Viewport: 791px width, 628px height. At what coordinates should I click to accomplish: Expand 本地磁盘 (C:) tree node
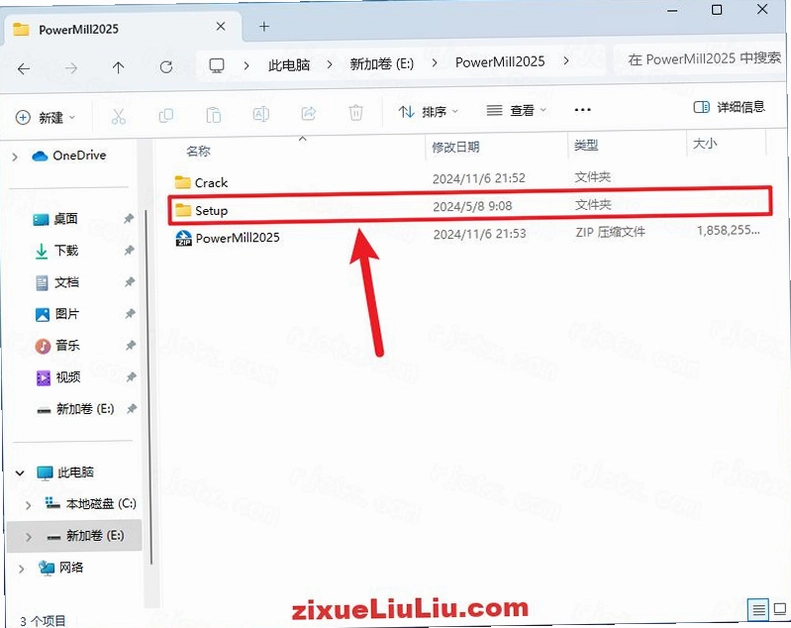coord(28,505)
